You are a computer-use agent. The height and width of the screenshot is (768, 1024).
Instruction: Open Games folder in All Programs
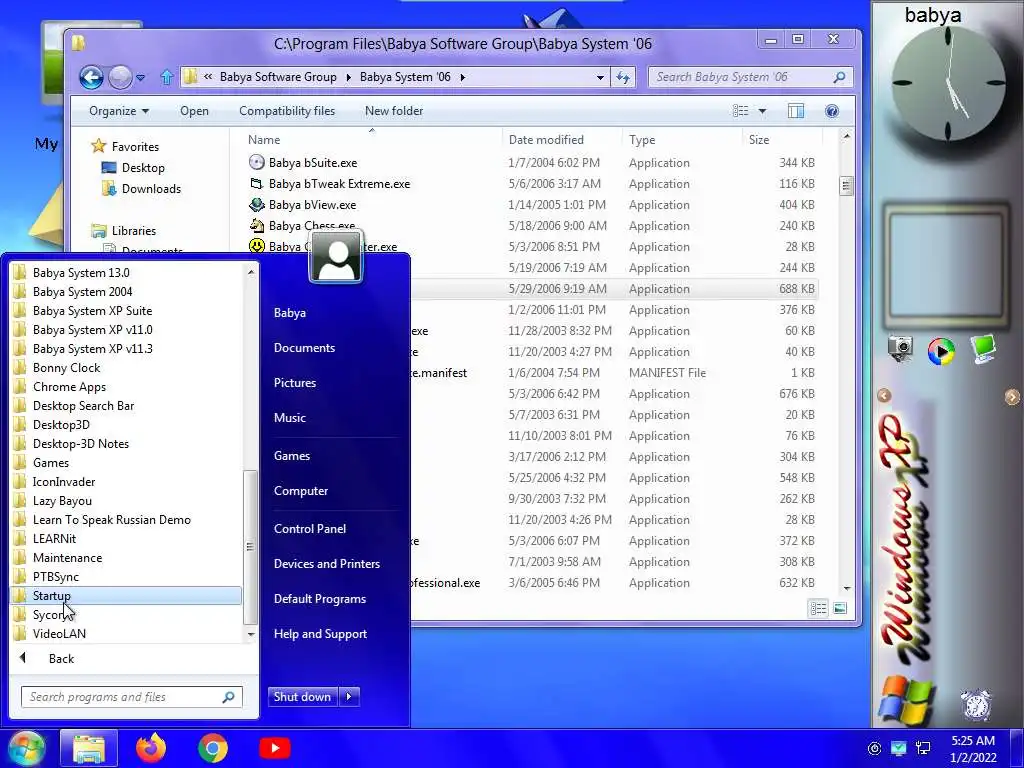(x=125, y=462)
